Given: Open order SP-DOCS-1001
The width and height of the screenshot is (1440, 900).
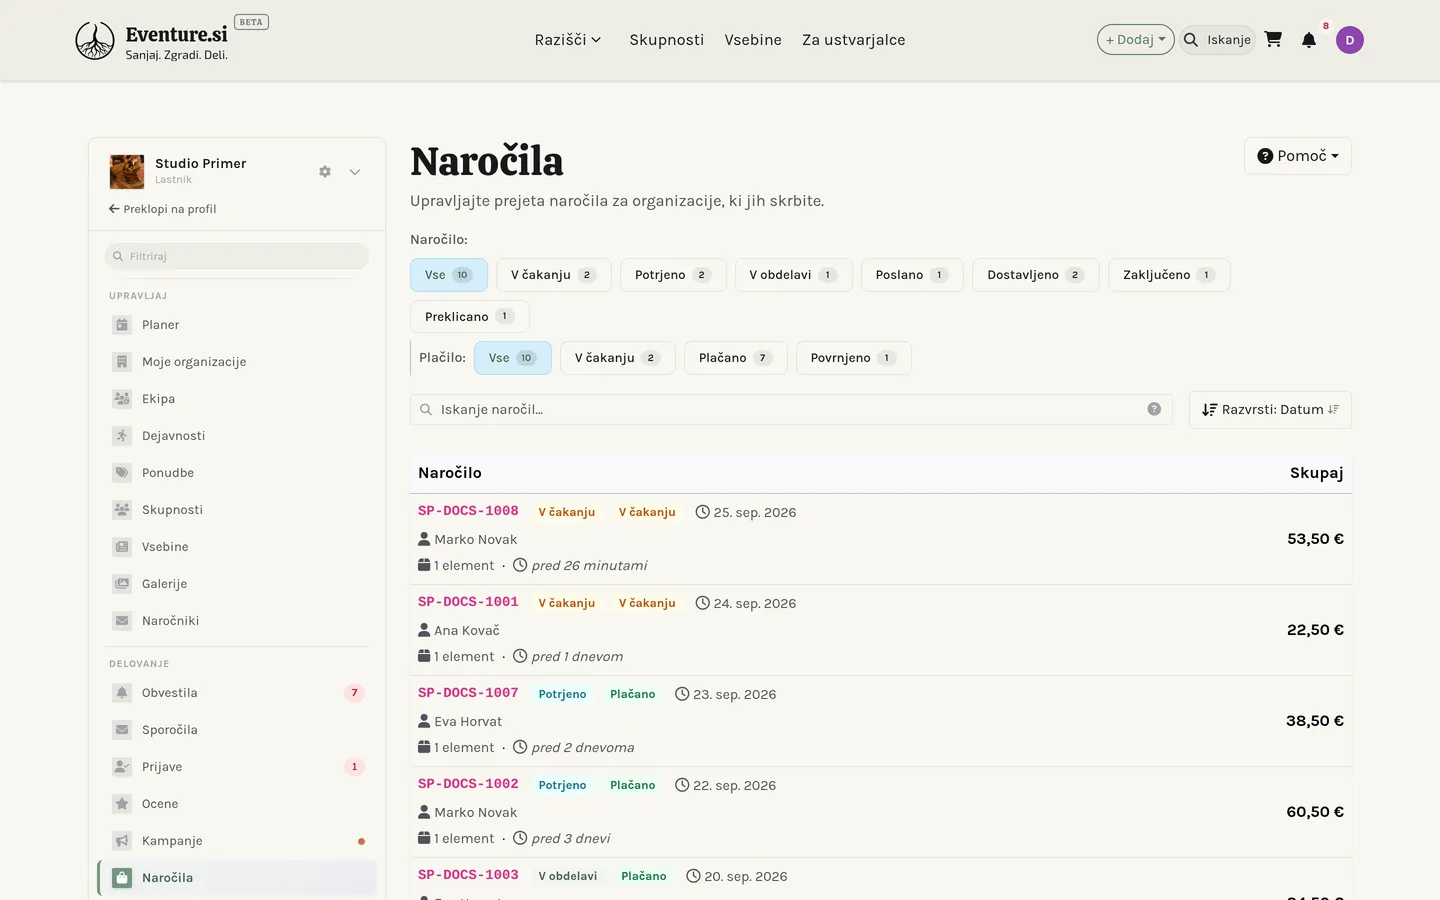Looking at the screenshot, I should coord(468,602).
